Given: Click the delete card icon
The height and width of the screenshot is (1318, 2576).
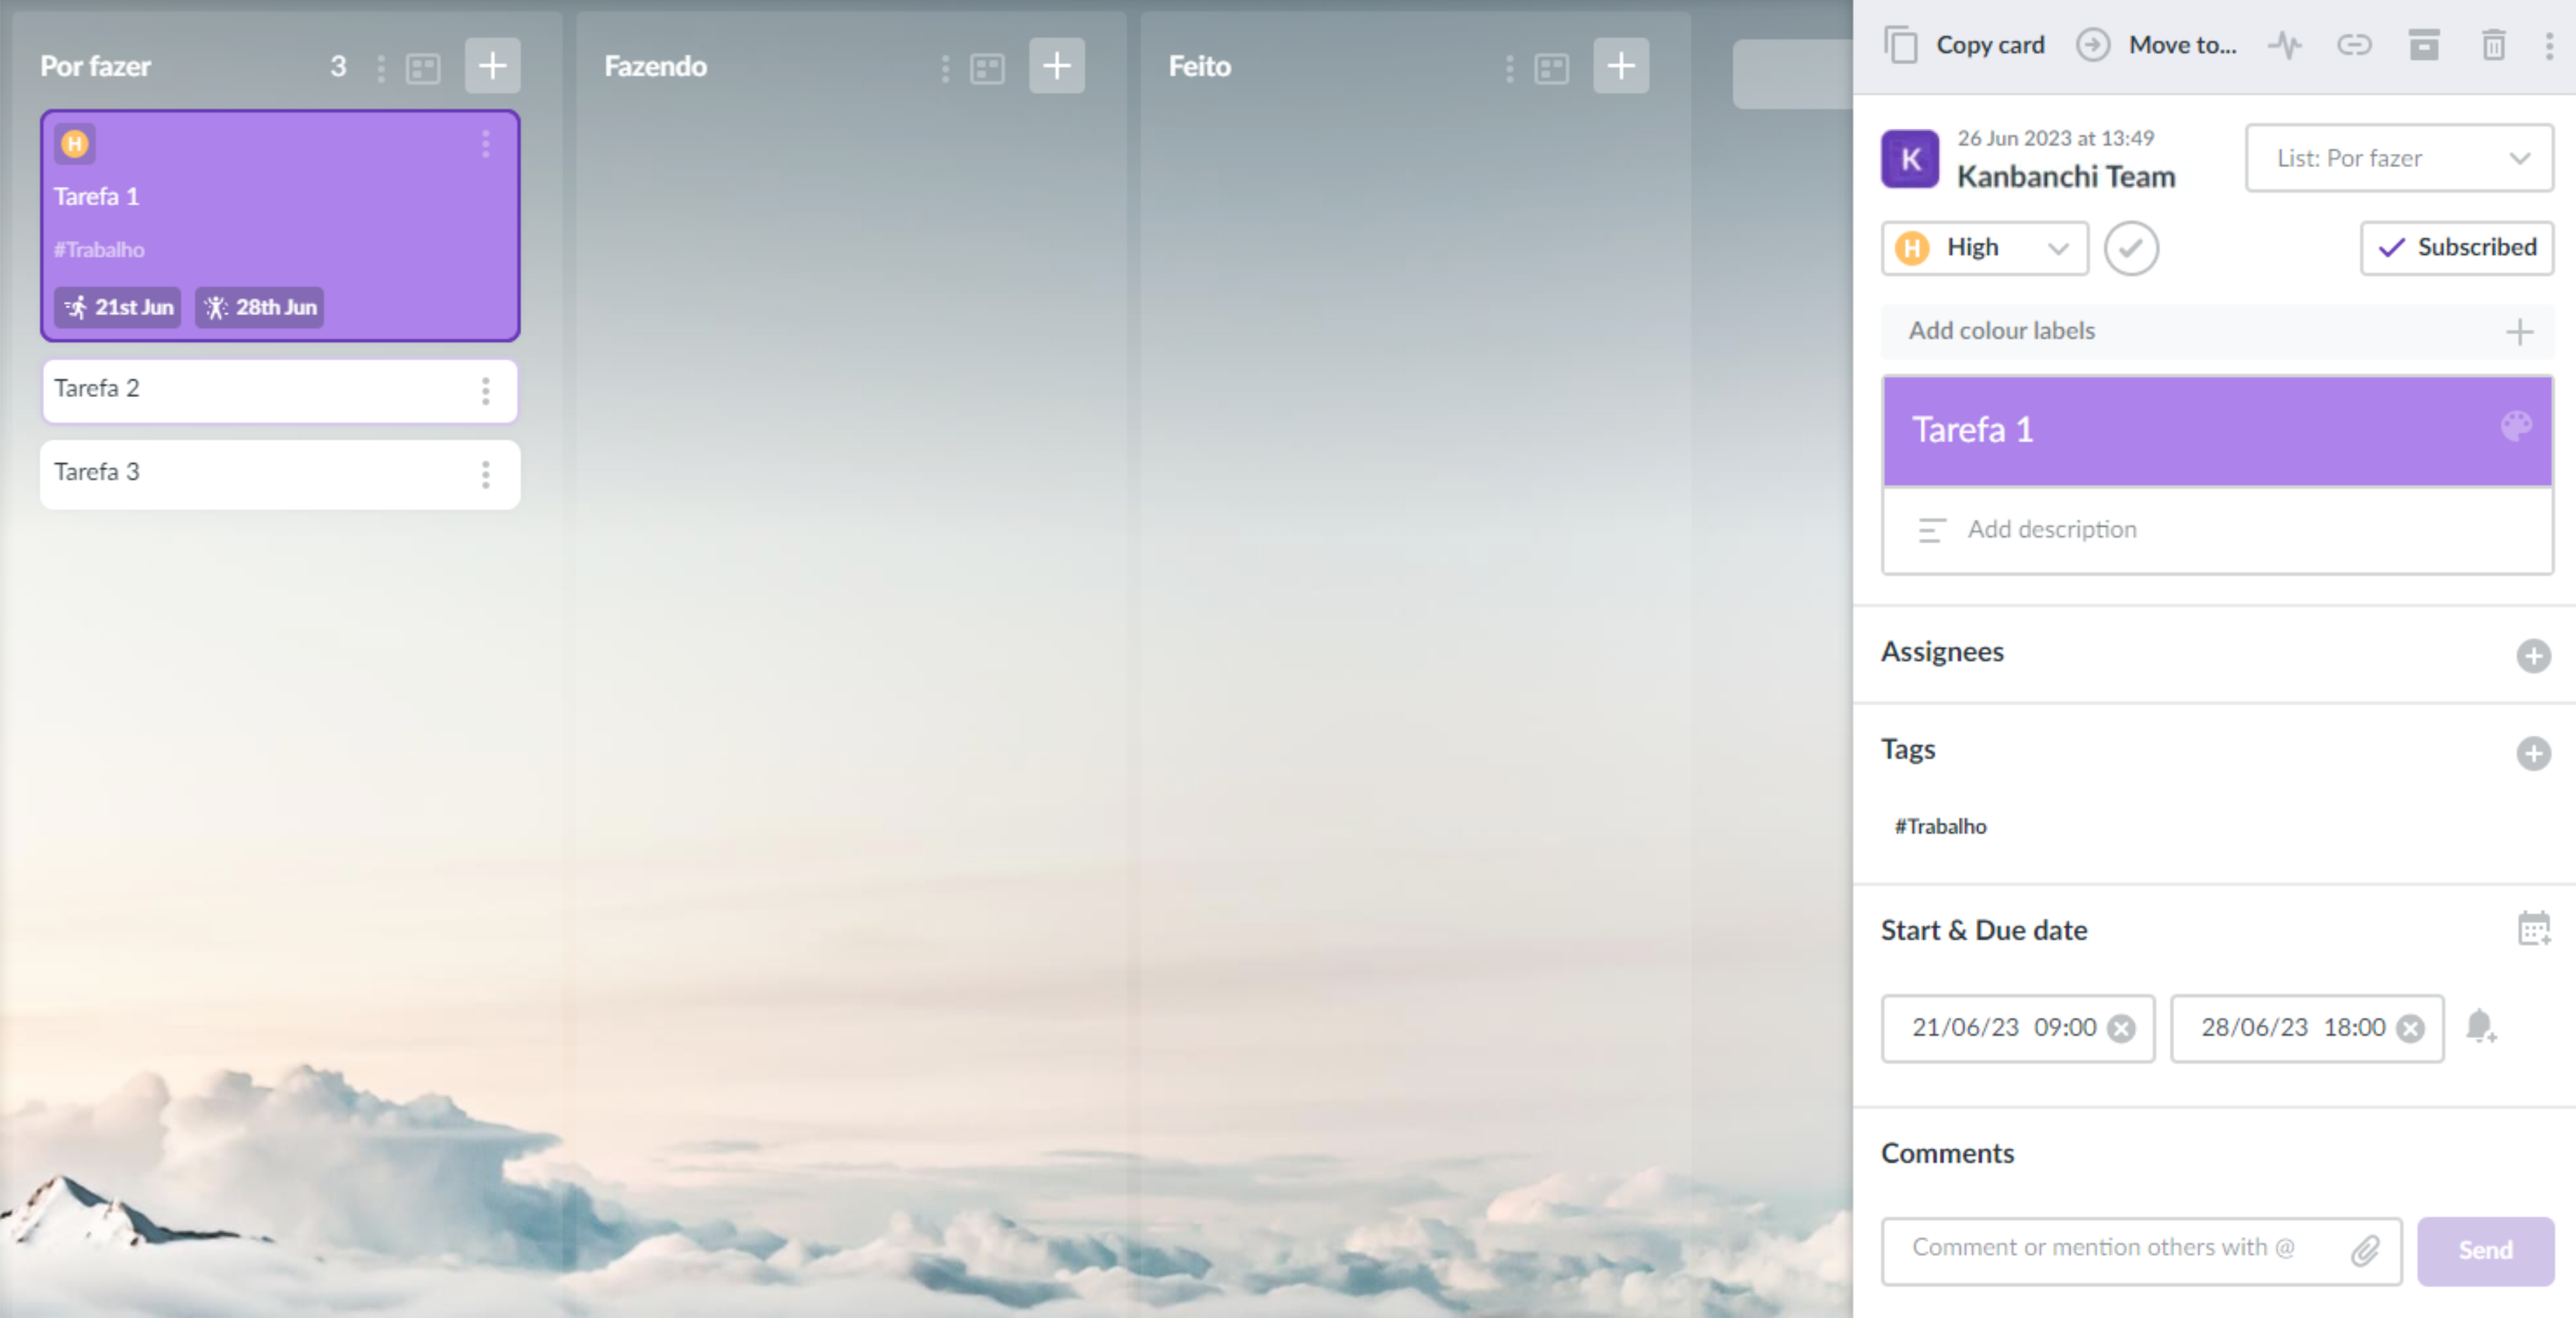Looking at the screenshot, I should click(2494, 45).
